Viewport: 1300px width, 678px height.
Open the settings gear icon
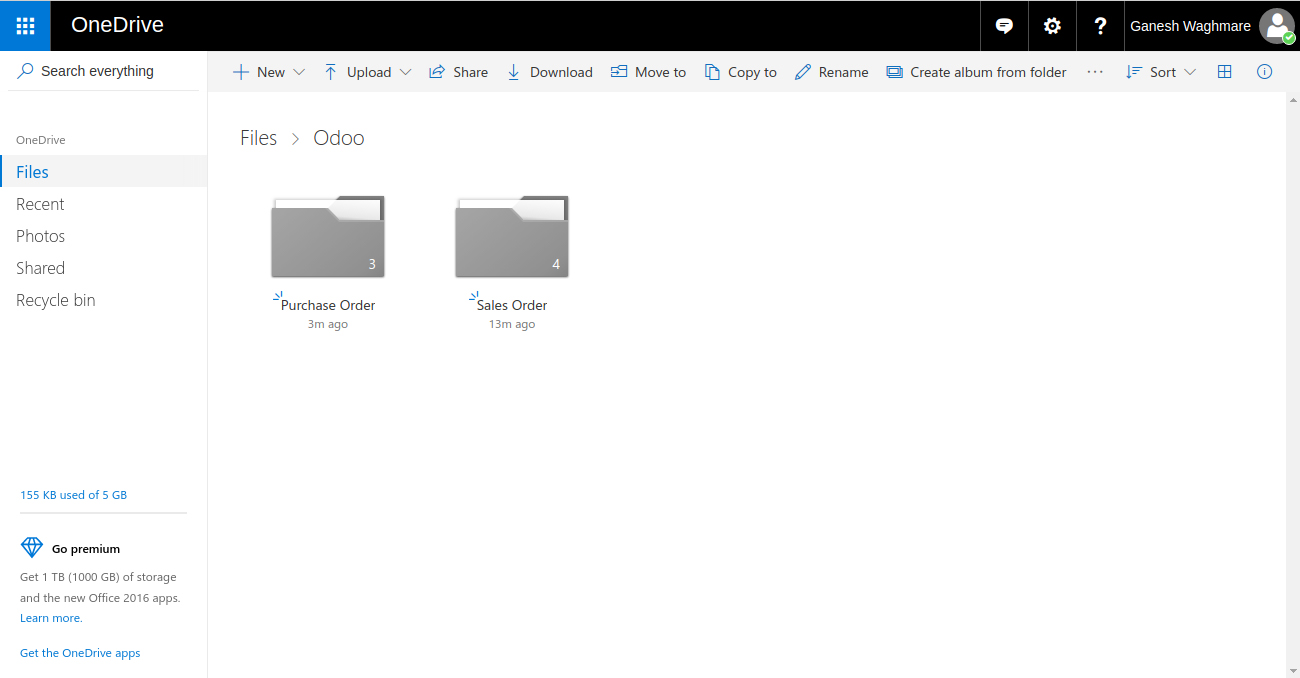click(1052, 26)
